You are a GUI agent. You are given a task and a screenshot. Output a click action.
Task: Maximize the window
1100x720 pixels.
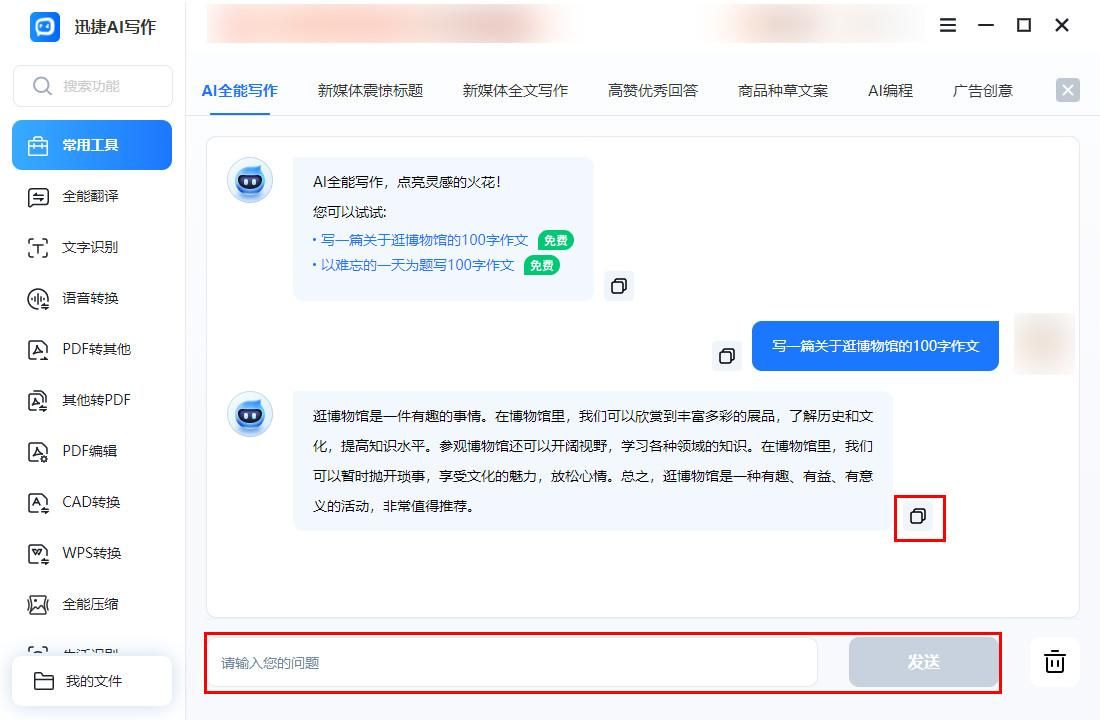click(x=1024, y=25)
